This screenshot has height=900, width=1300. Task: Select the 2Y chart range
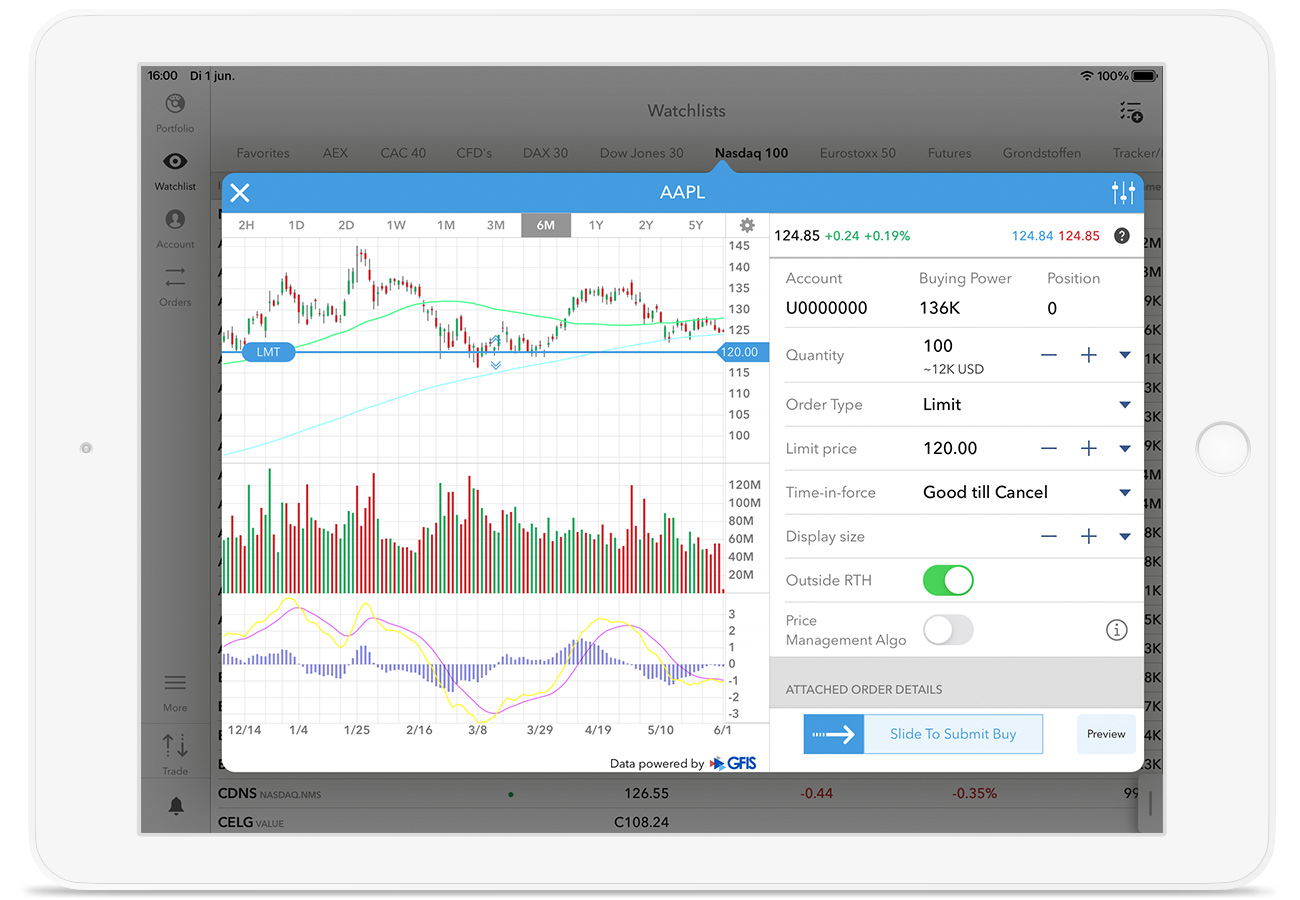tap(646, 225)
